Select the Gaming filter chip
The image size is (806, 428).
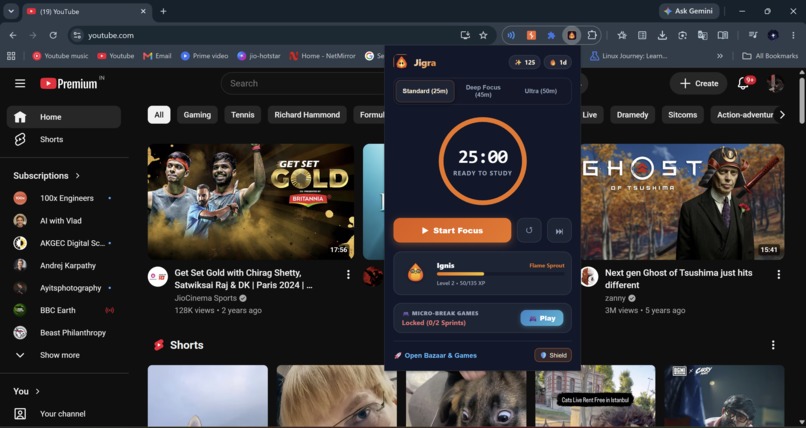point(197,115)
